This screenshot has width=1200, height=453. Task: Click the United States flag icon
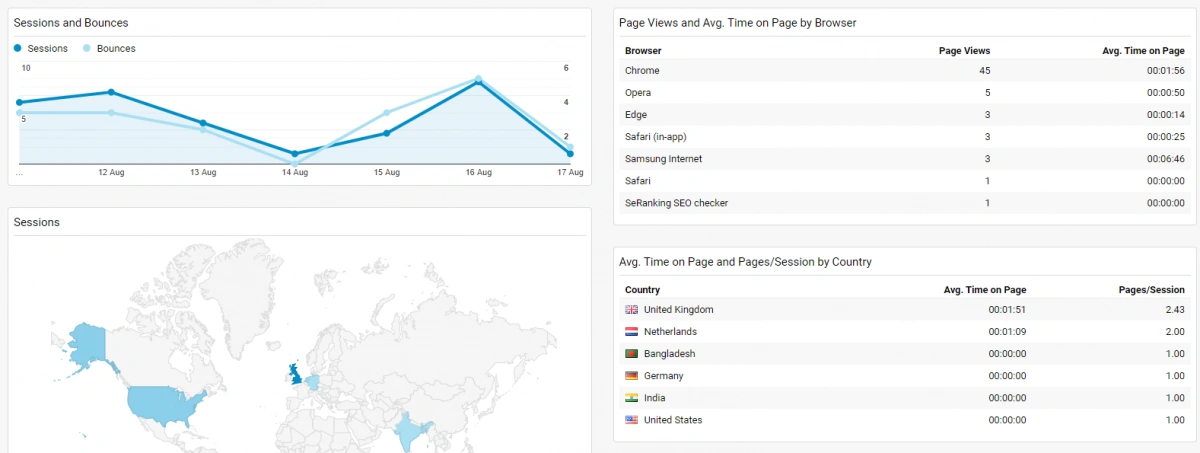631,420
